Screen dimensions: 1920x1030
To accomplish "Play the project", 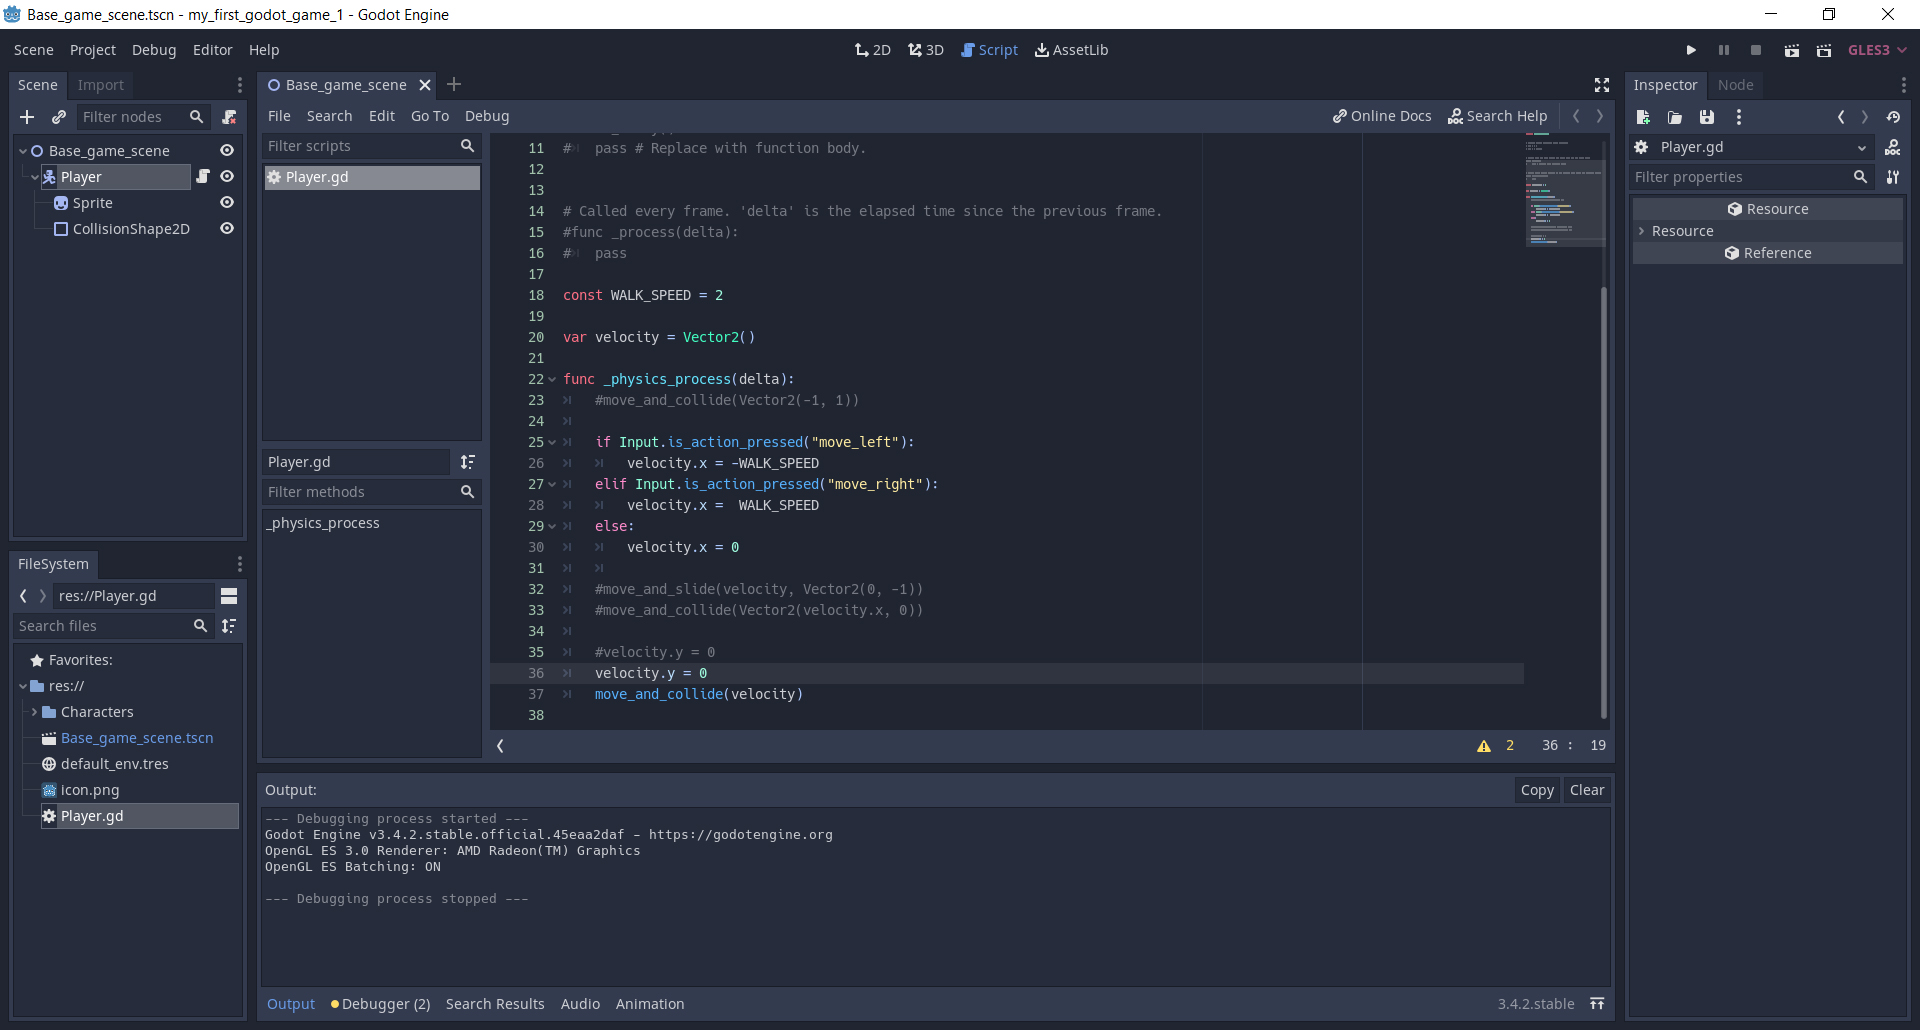I will pyautogui.click(x=1691, y=50).
